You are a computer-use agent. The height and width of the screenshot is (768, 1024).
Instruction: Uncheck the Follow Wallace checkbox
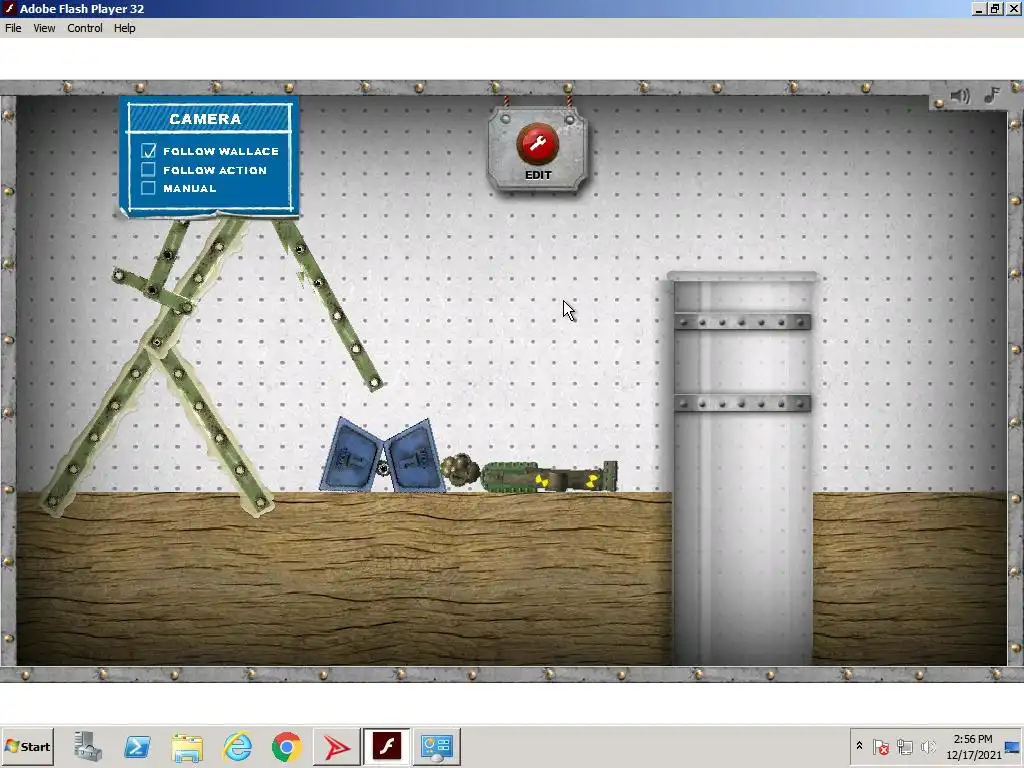(x=148, y=151)
